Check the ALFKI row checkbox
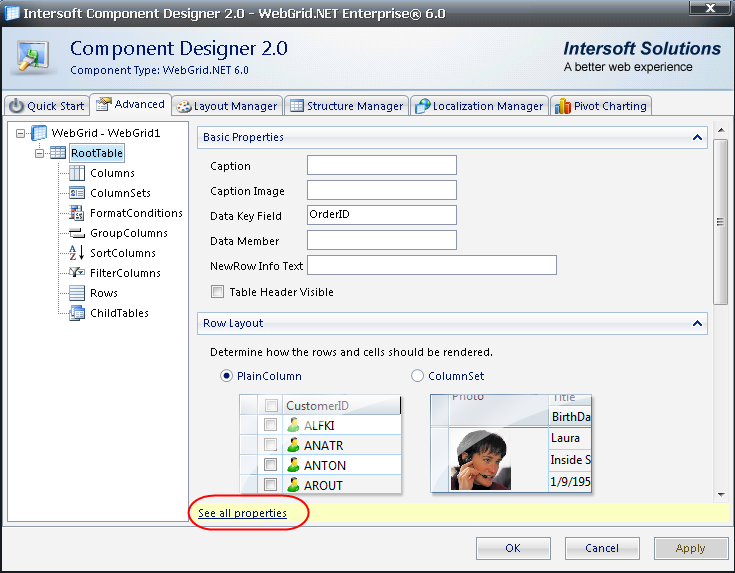The height and width of the screenshot is (573, 735). tap(270, 425)
